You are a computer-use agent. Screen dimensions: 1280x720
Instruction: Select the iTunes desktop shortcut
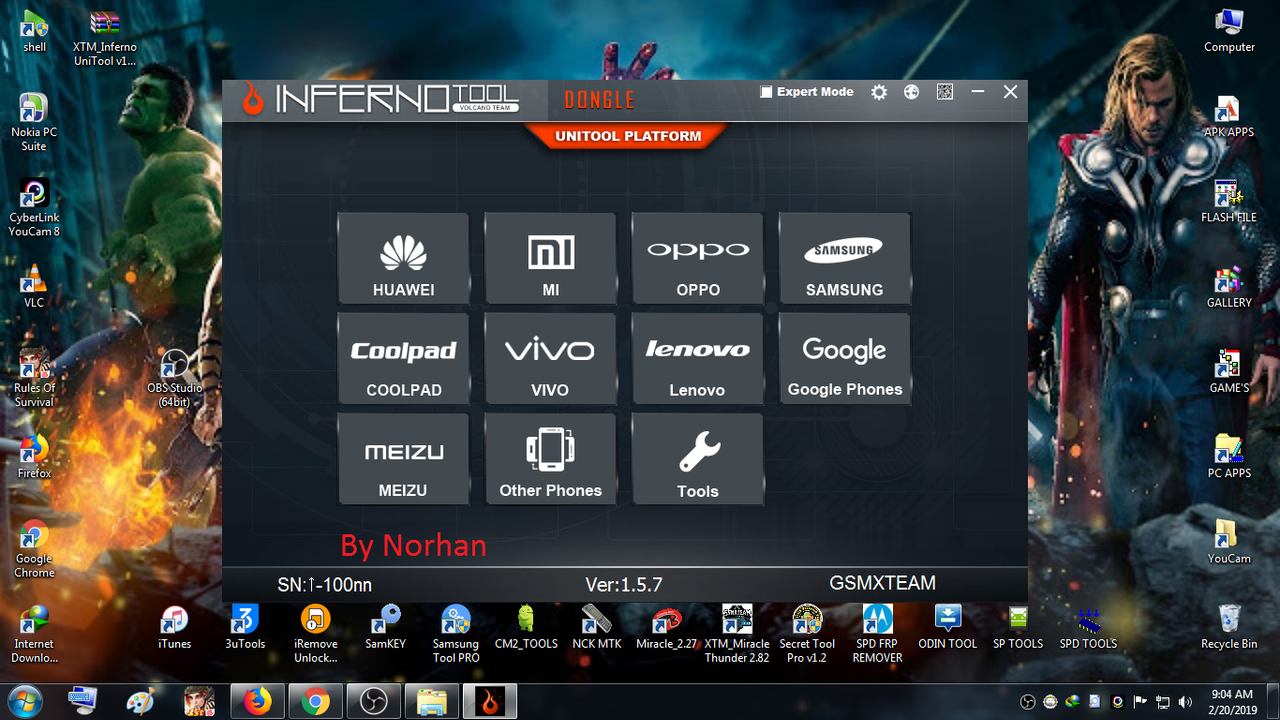[175, 627]
